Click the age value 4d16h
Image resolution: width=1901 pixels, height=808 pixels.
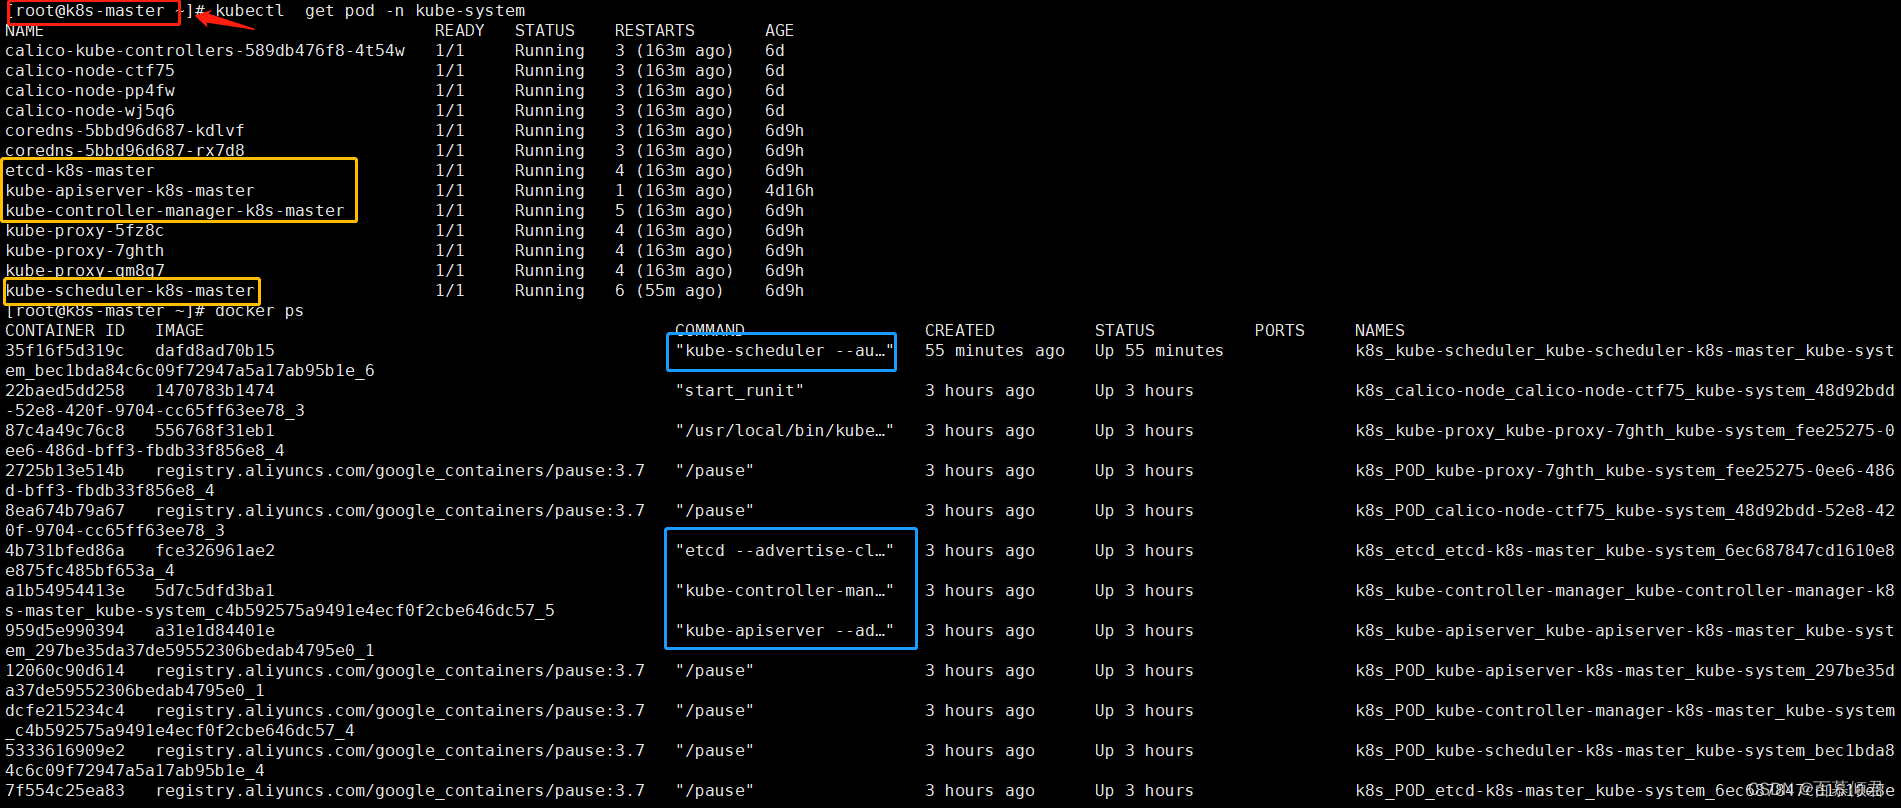(790, 191)
